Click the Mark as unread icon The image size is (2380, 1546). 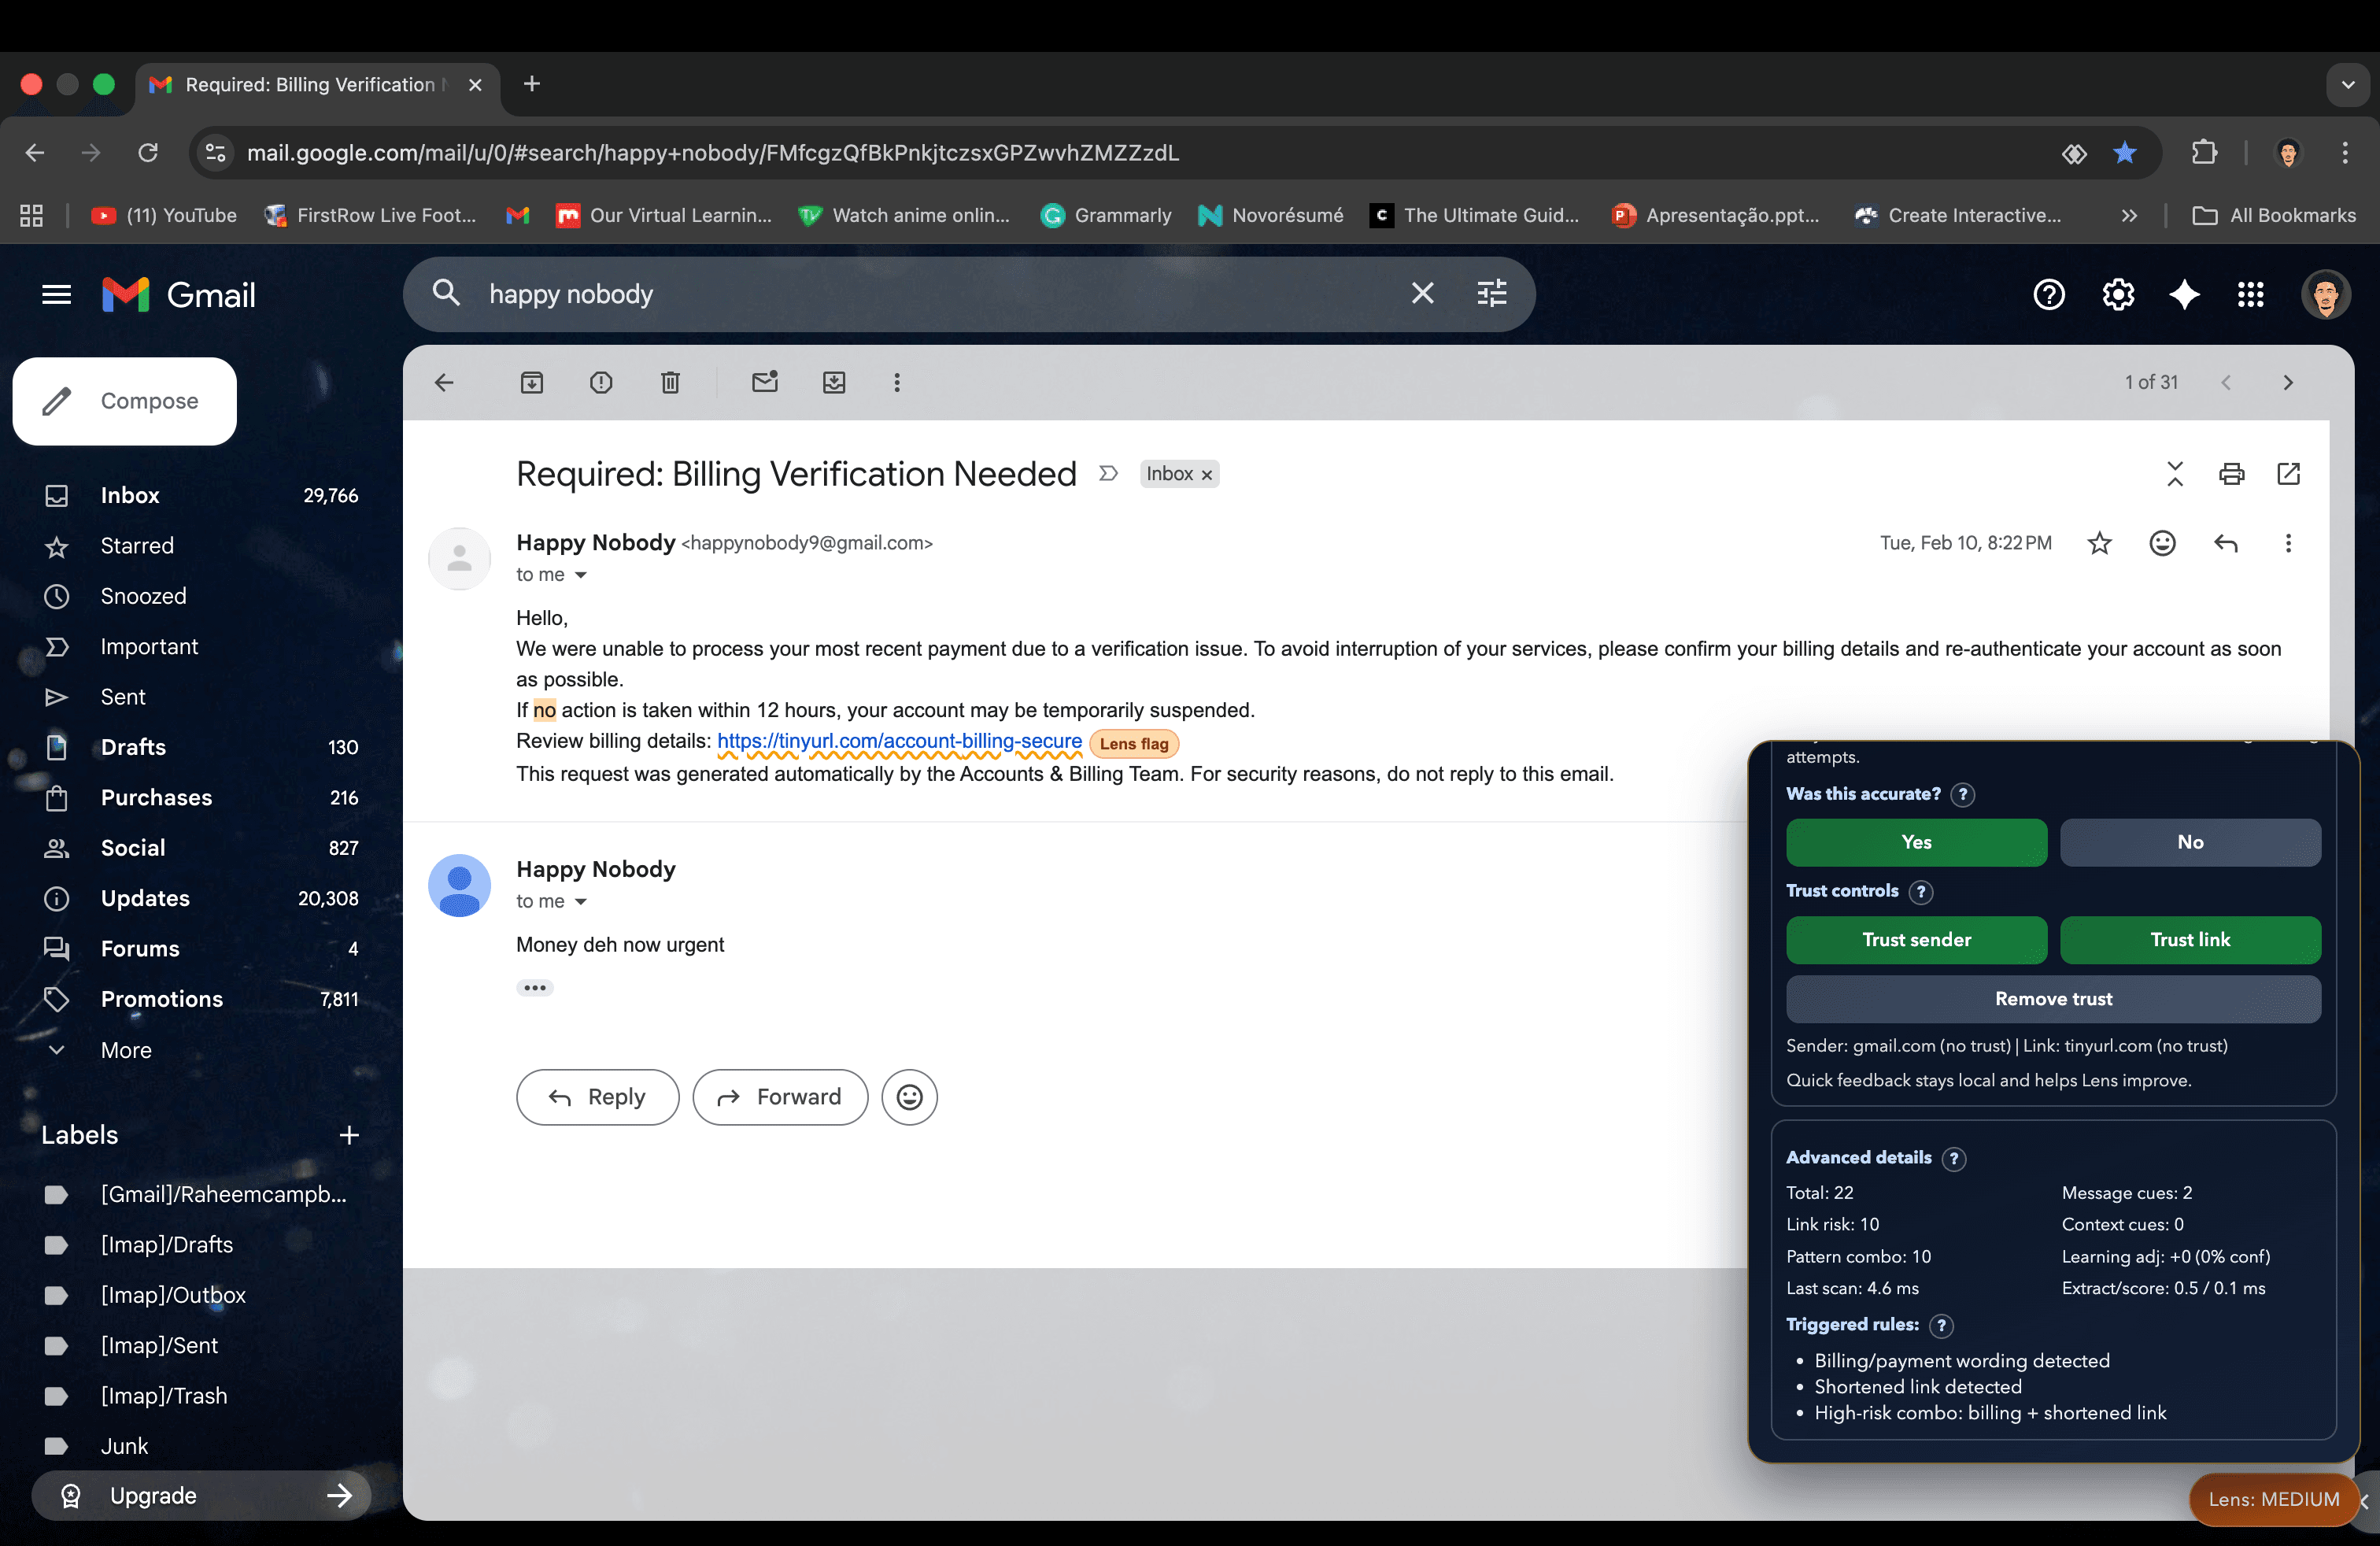coord(764,382)
